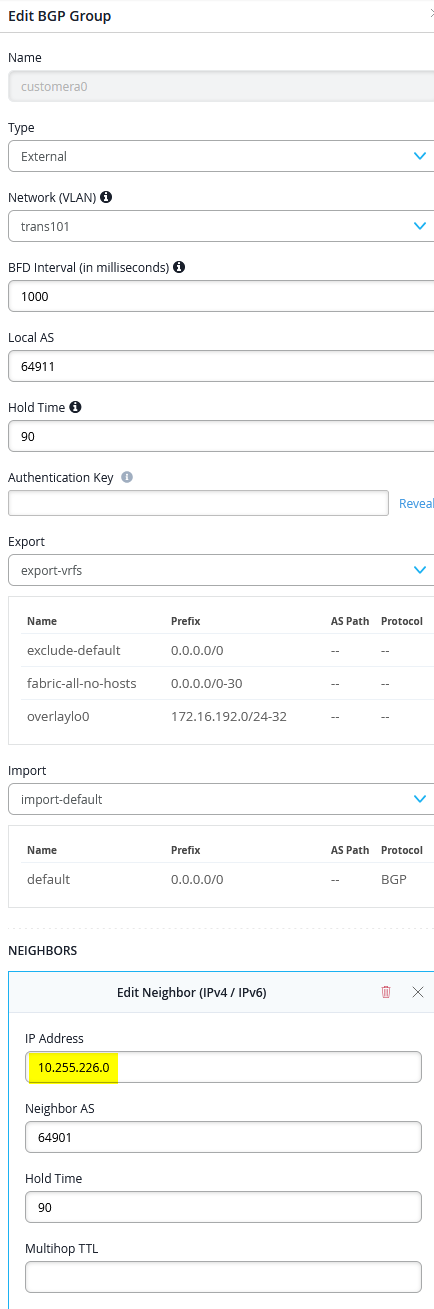Screen dimensions: 434x1309
Task: Click the BFD Interval field 1000
Action: click(x=221, y=296)
